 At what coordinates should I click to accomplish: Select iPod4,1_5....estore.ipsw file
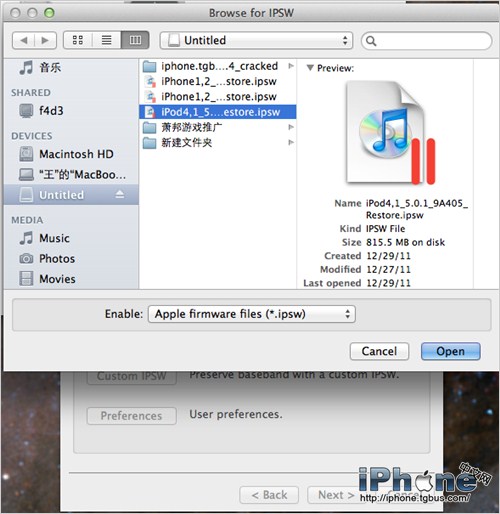(217, 112)
